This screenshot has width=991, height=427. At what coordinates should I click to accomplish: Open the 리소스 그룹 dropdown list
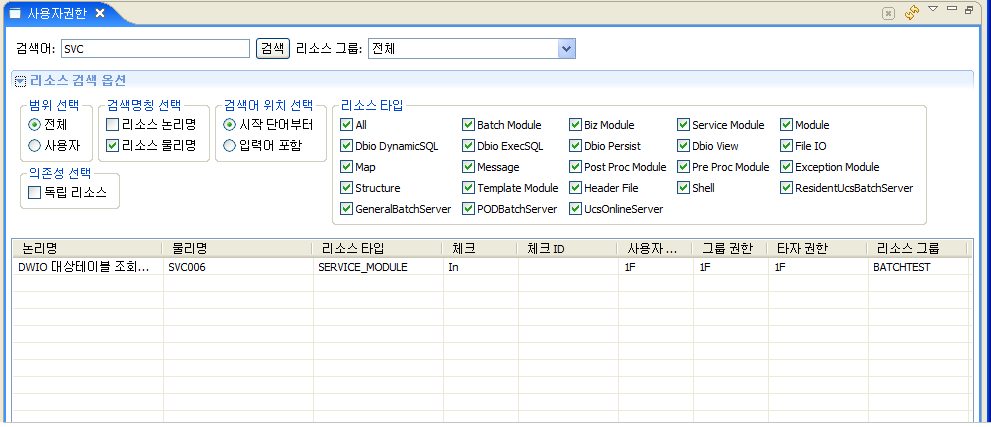566,48
